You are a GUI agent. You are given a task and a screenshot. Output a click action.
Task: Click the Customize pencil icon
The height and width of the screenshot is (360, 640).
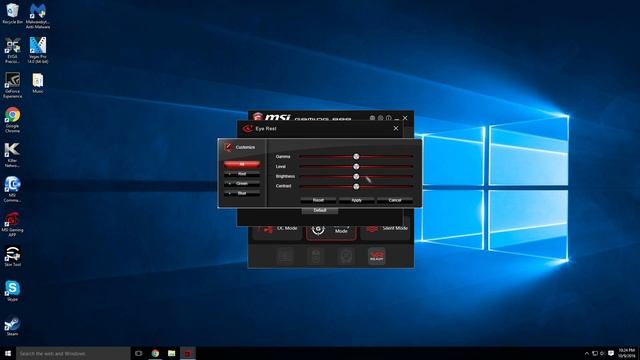point(228,147)
